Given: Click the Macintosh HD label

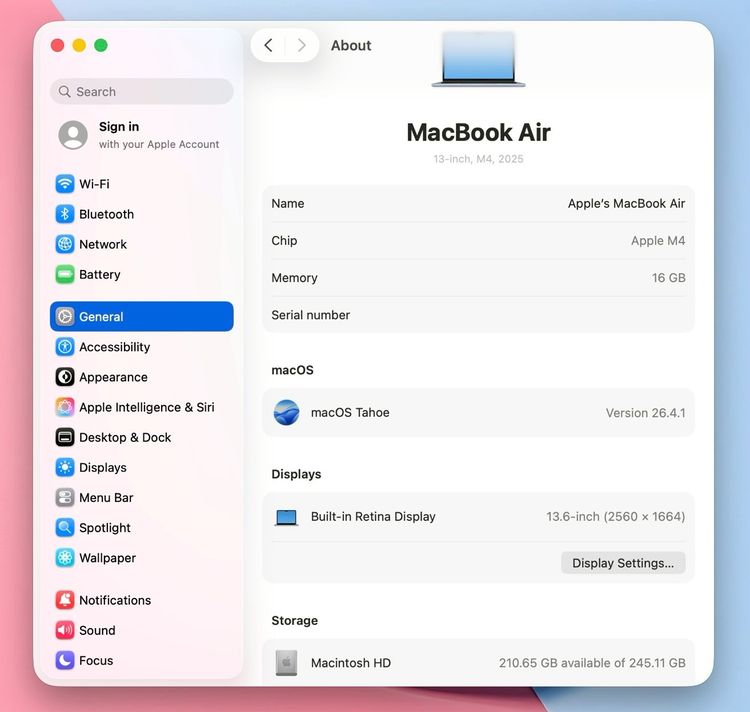Looking at the screenshot, I should [351, 663].
